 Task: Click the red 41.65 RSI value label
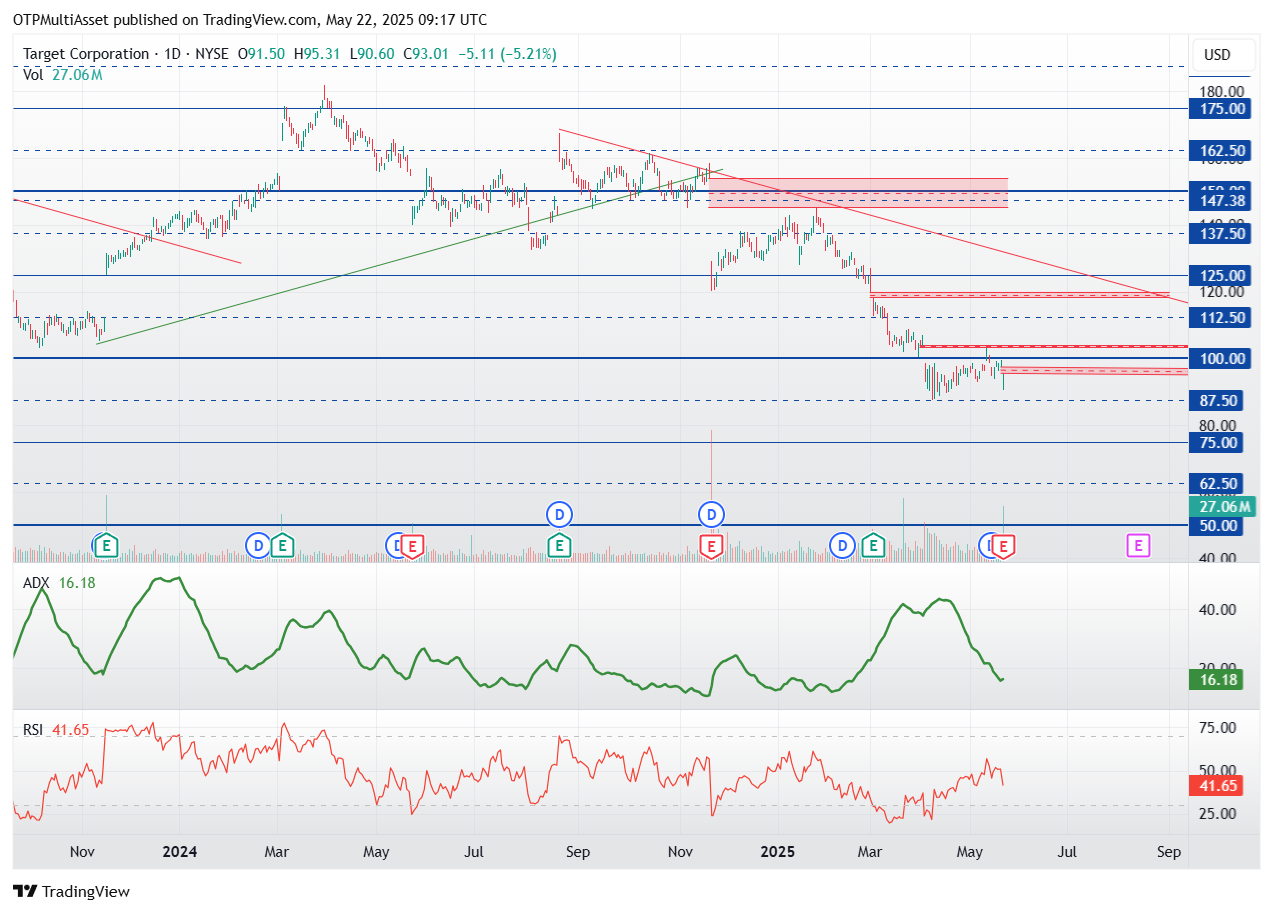pyautogui.click(x=1220, y=786)
